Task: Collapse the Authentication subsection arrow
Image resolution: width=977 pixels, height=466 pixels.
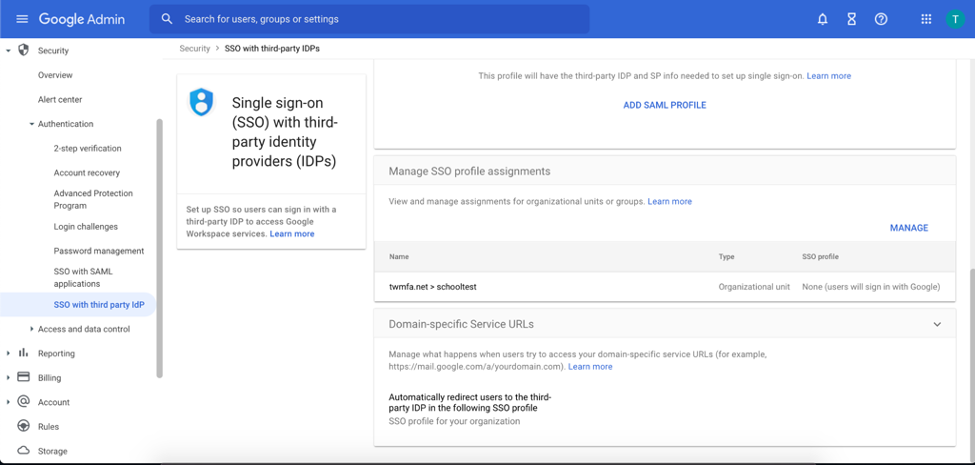Action: click(32, 124)
